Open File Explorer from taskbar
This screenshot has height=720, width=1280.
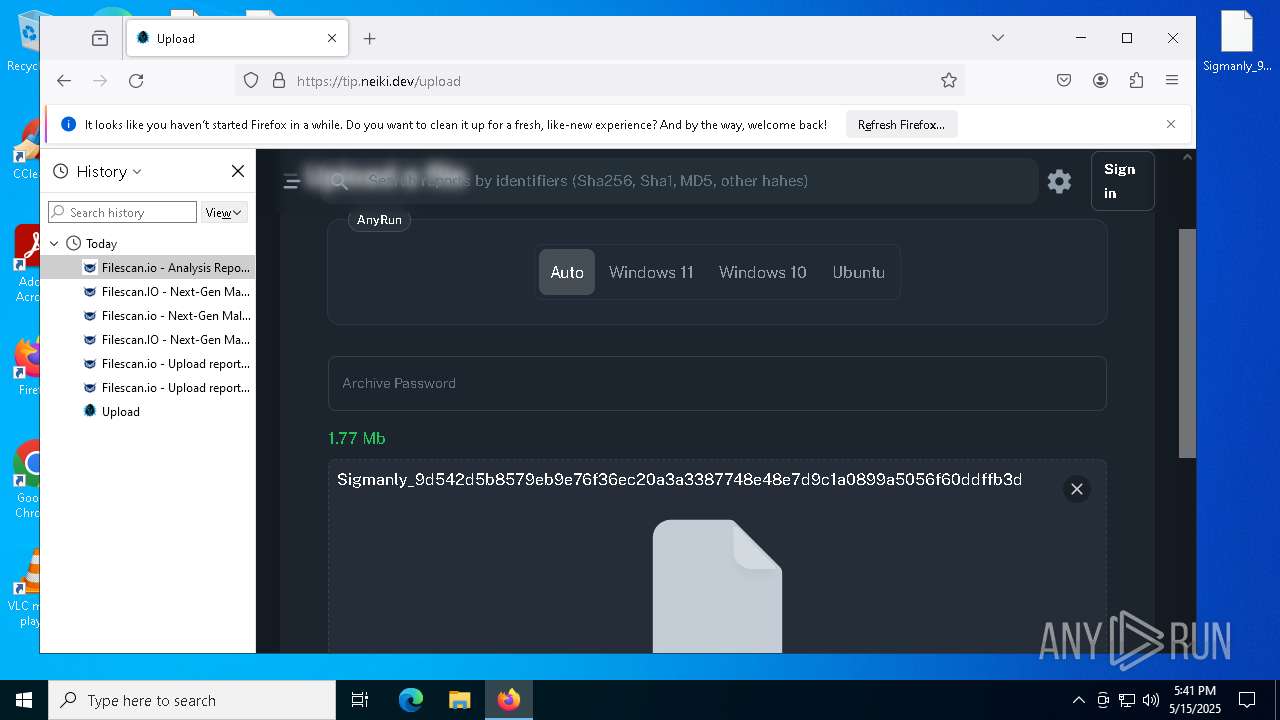459,700
